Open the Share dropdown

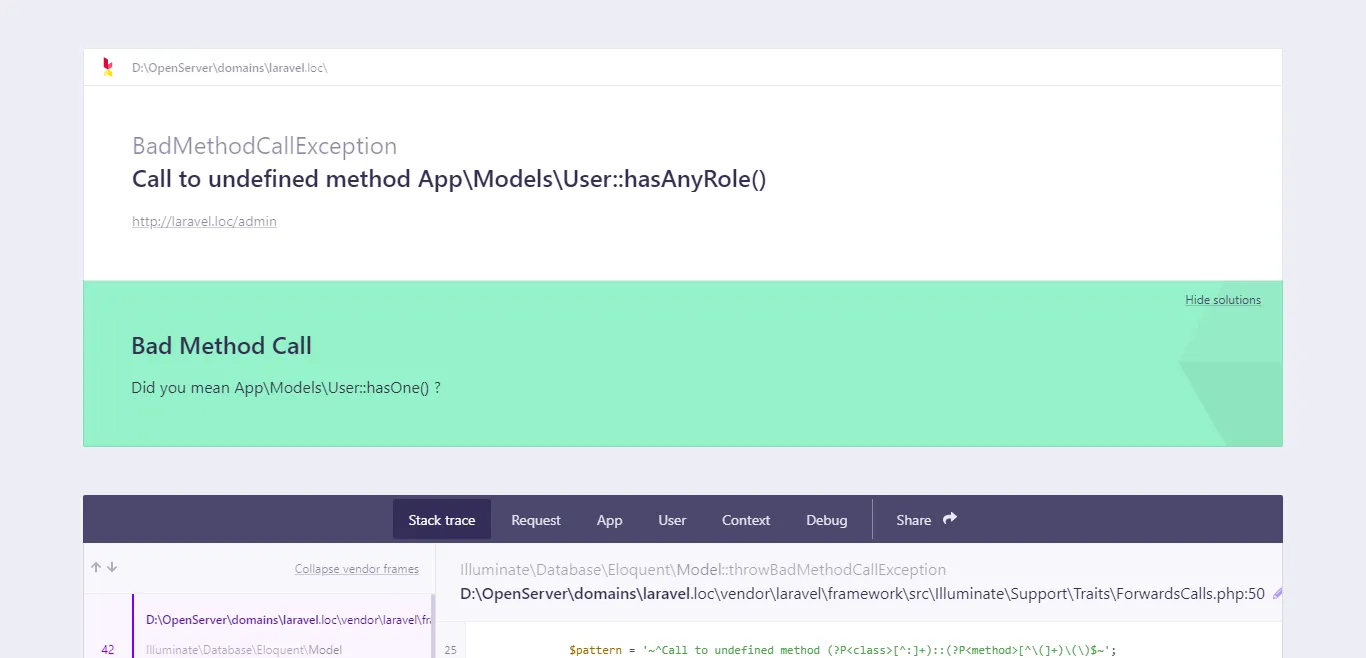coord(913,520)
